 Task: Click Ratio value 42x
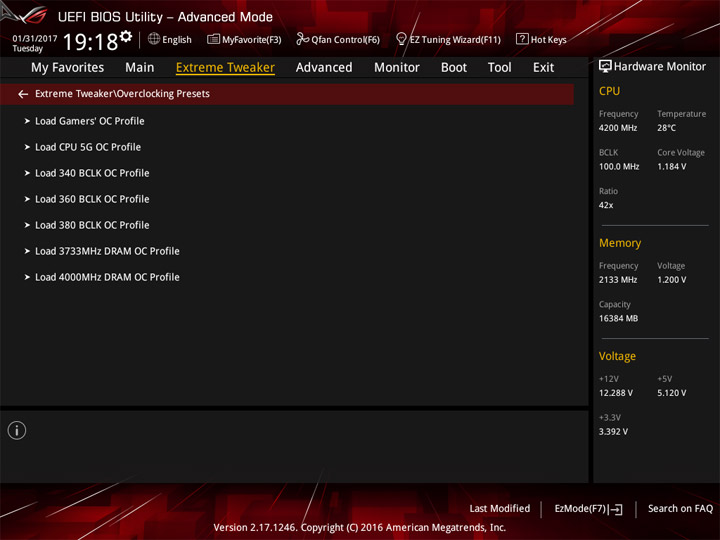click(606, 205)
